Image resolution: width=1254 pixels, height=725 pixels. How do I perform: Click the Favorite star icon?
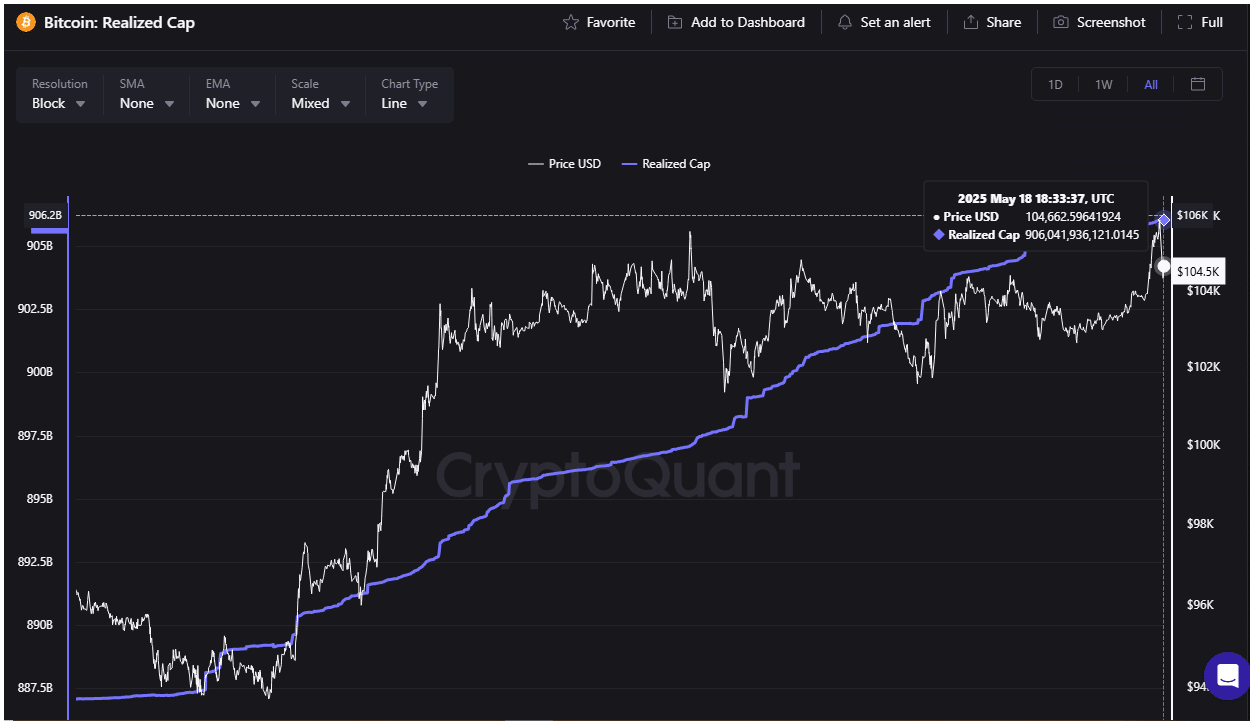571,22
